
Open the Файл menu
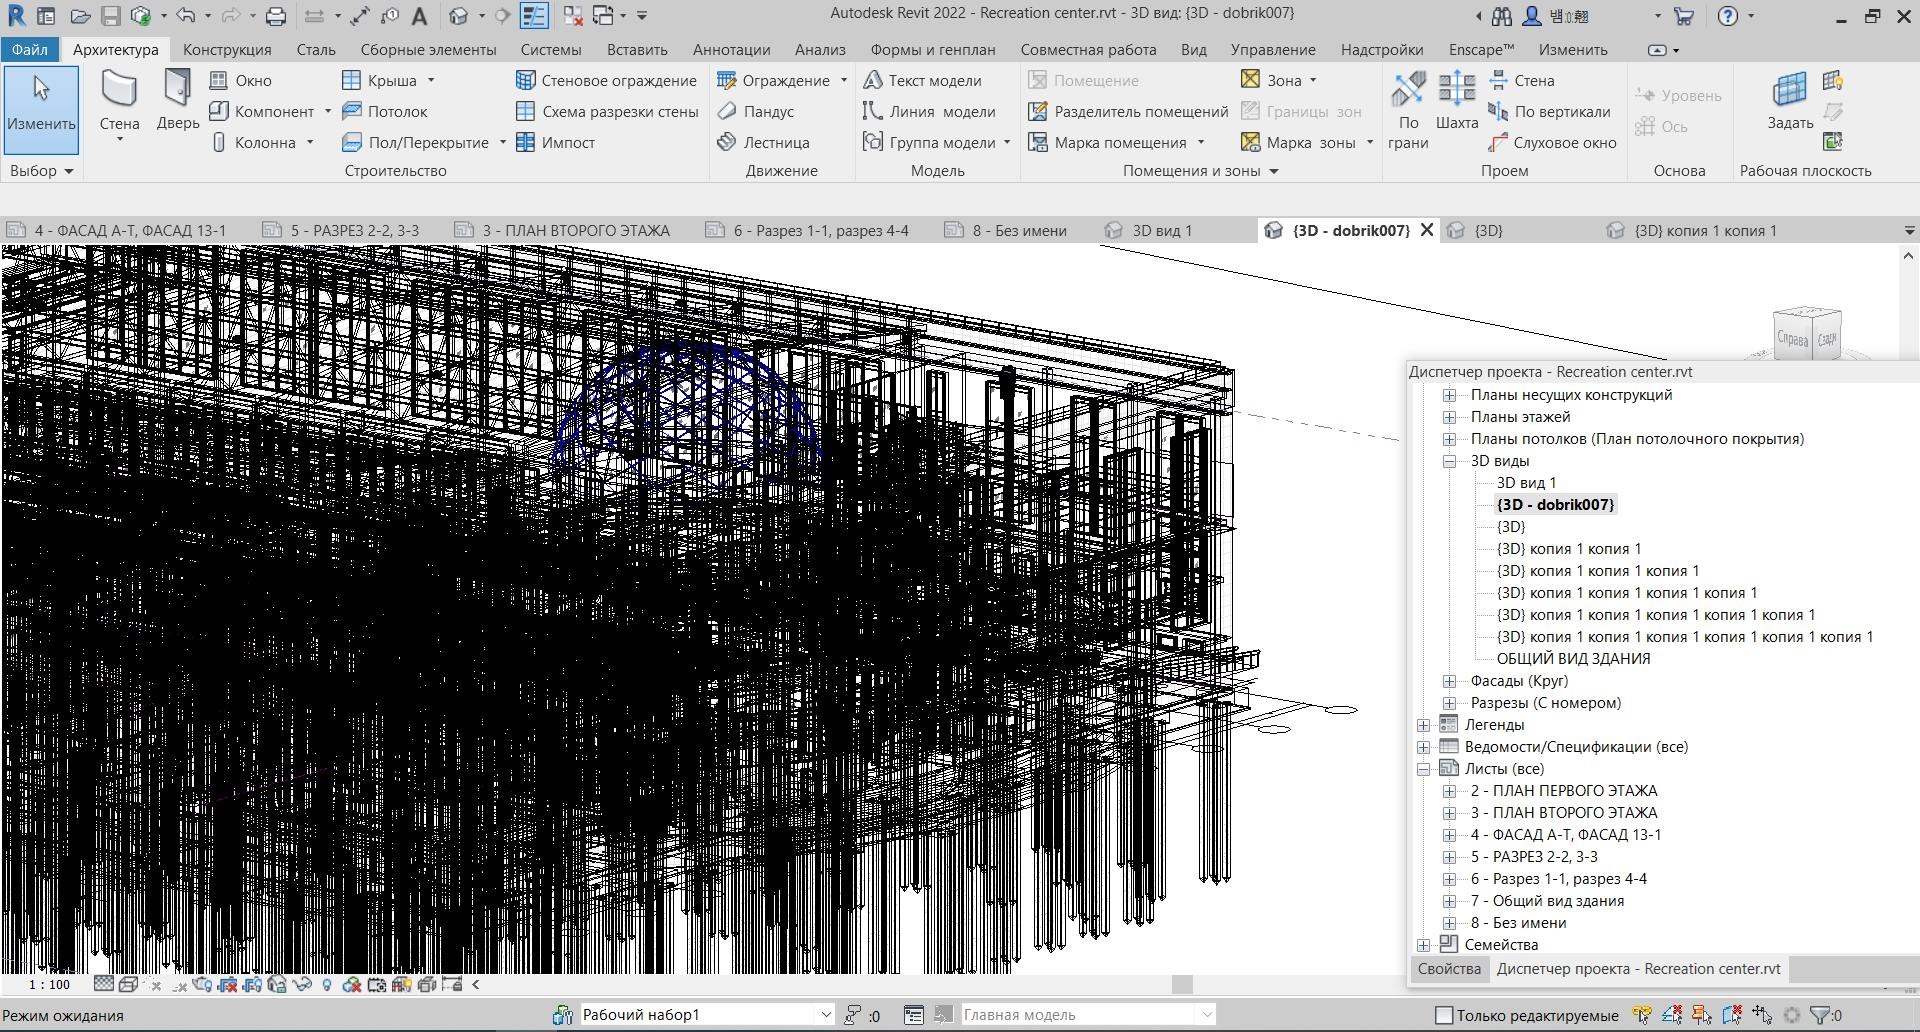(30, 49)
